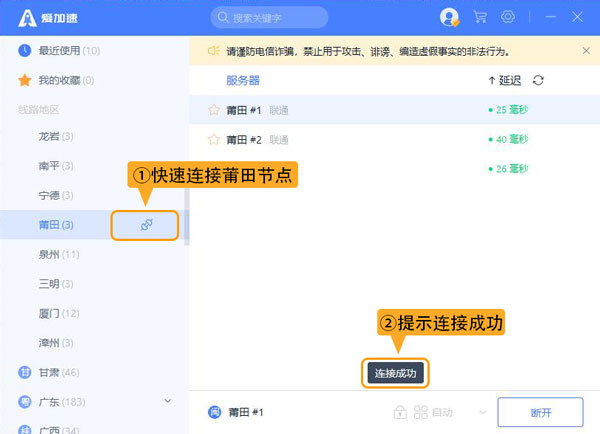Open the user account avatar
The width and height of the screenshot is (600, 434).
(449, 17)
